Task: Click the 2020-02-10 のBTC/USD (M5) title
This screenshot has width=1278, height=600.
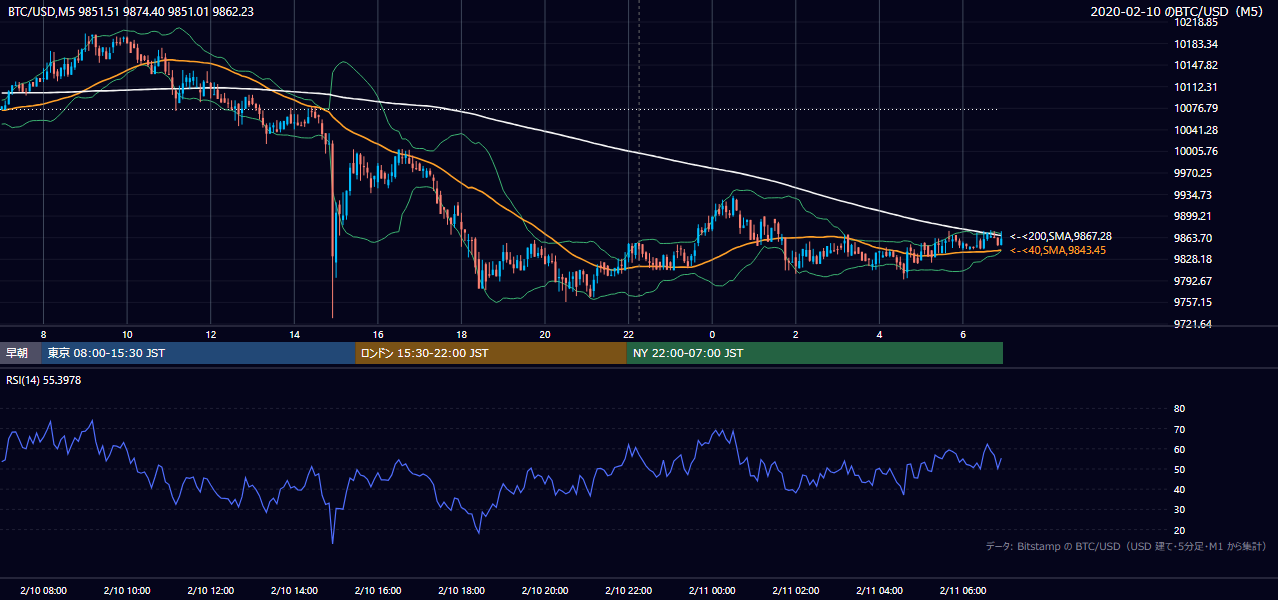Action: (1179, 11)
